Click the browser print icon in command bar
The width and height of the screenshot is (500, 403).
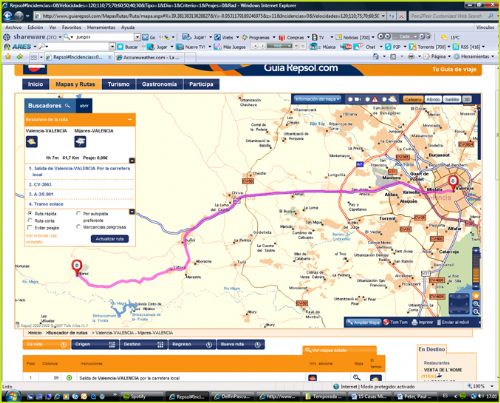coord(411,57)
